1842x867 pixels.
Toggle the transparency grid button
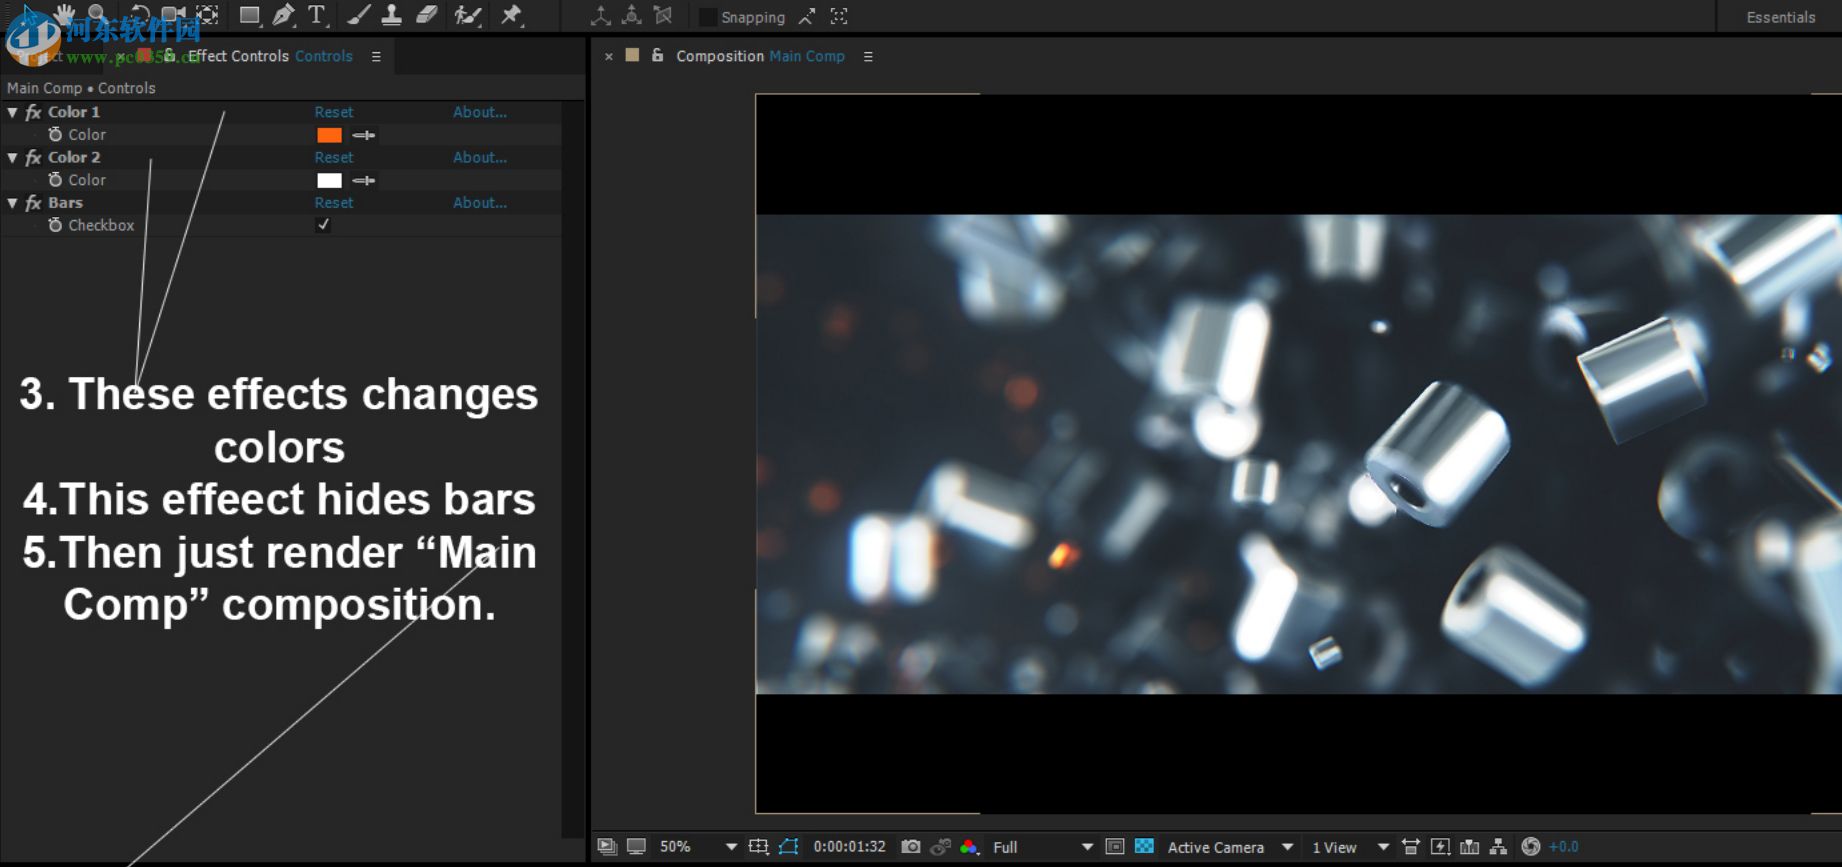(x=1144, y=847)
